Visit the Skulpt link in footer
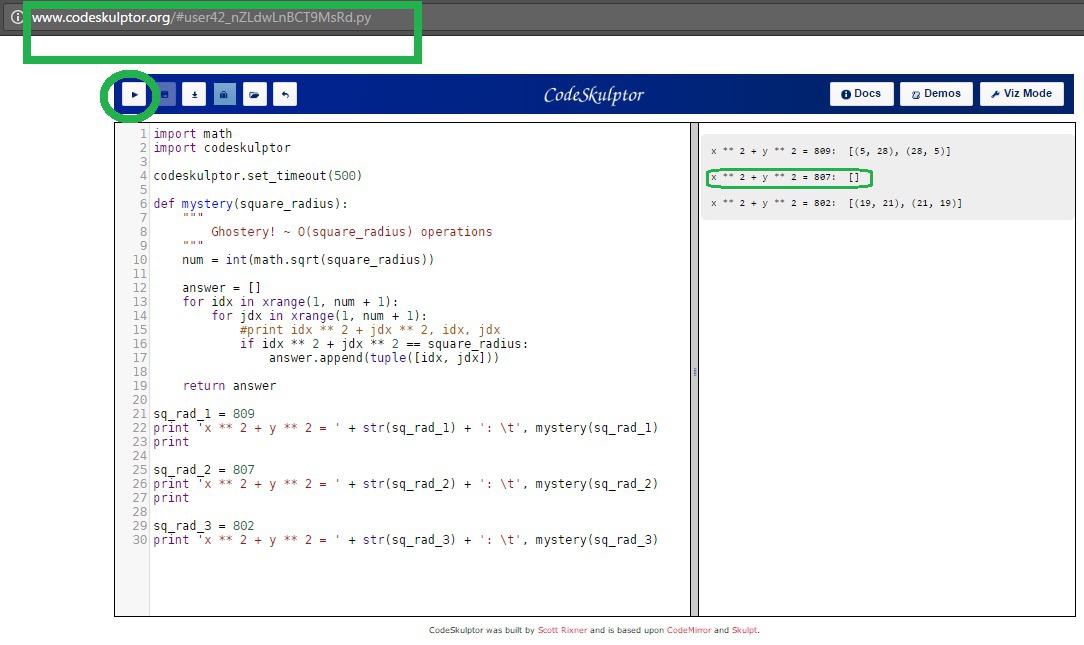The width and height of the screenshot is (1084, 645). [x=744, y=631]
